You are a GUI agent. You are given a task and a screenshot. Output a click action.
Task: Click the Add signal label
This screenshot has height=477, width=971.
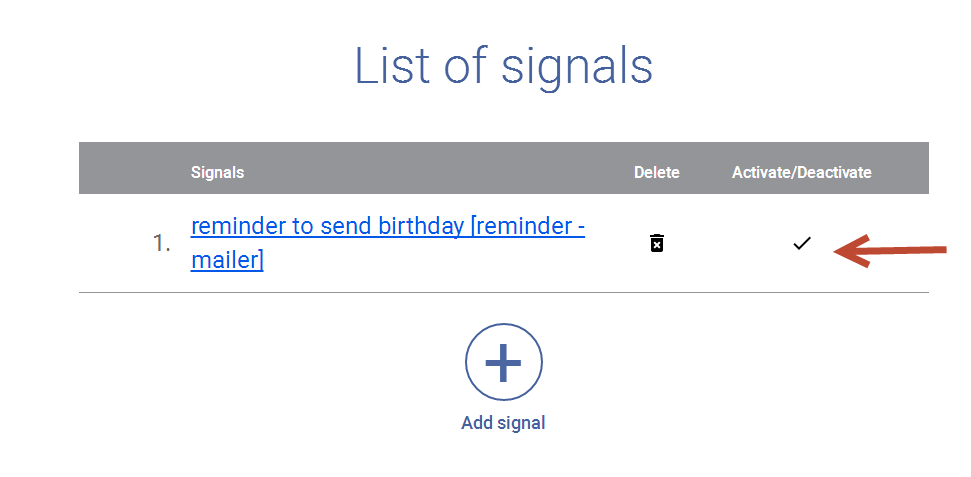503,423
